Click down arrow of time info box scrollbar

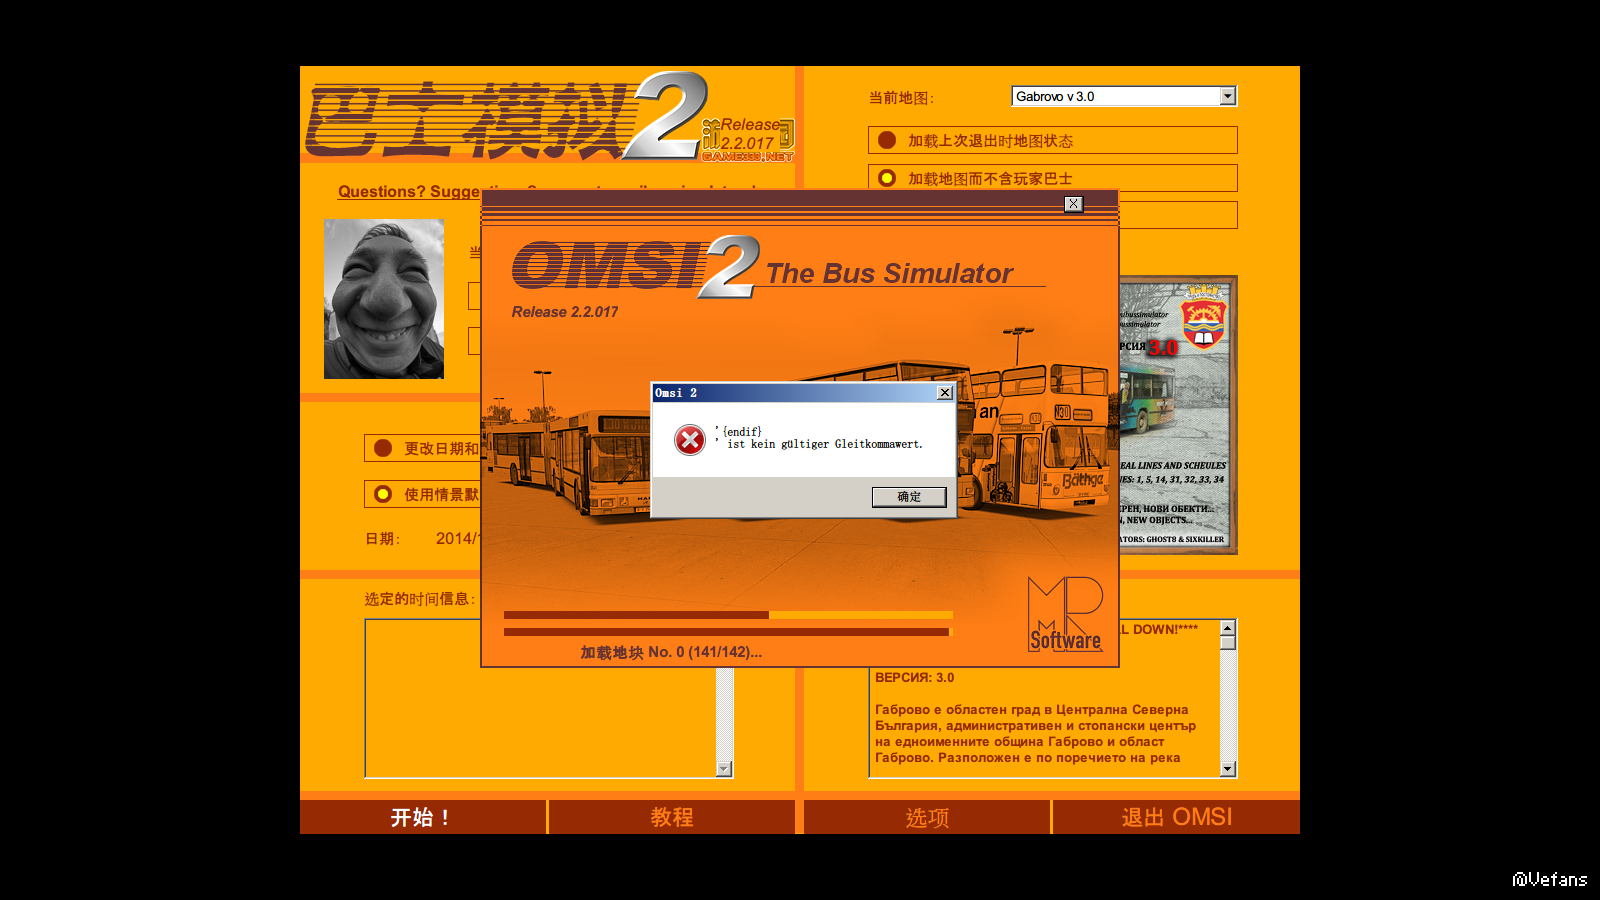pyautogui.click(x=724, y=769)
